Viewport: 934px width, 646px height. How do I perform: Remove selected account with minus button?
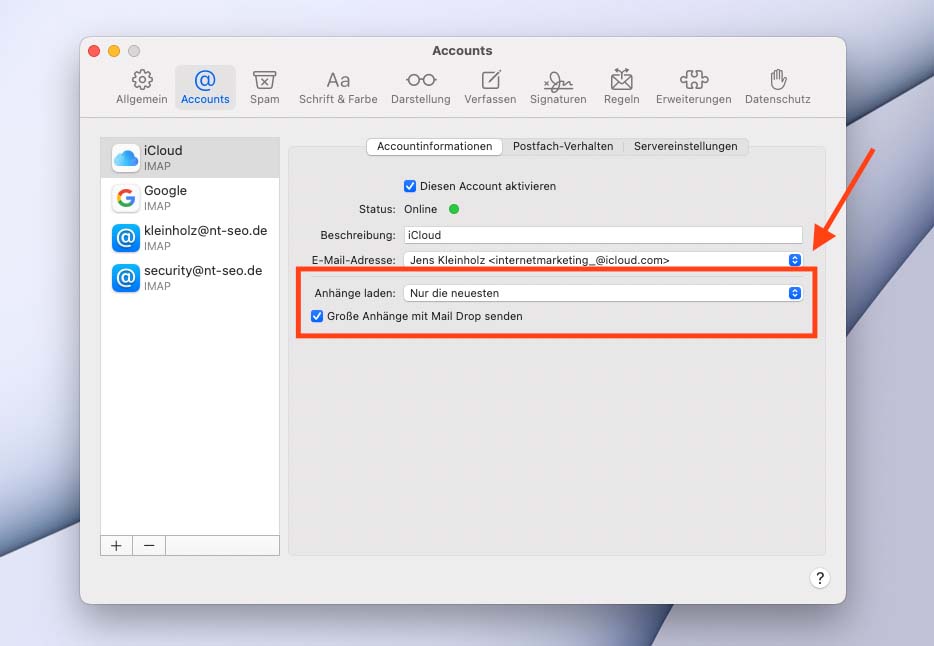click(x=149, y=545)
